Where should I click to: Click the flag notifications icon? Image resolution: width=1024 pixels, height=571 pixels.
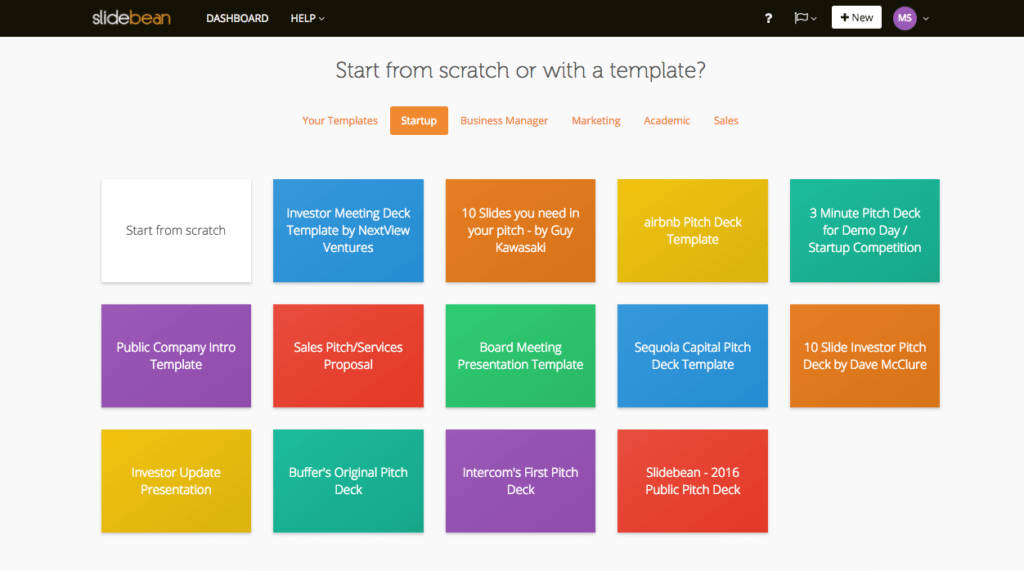coord(801,18)
